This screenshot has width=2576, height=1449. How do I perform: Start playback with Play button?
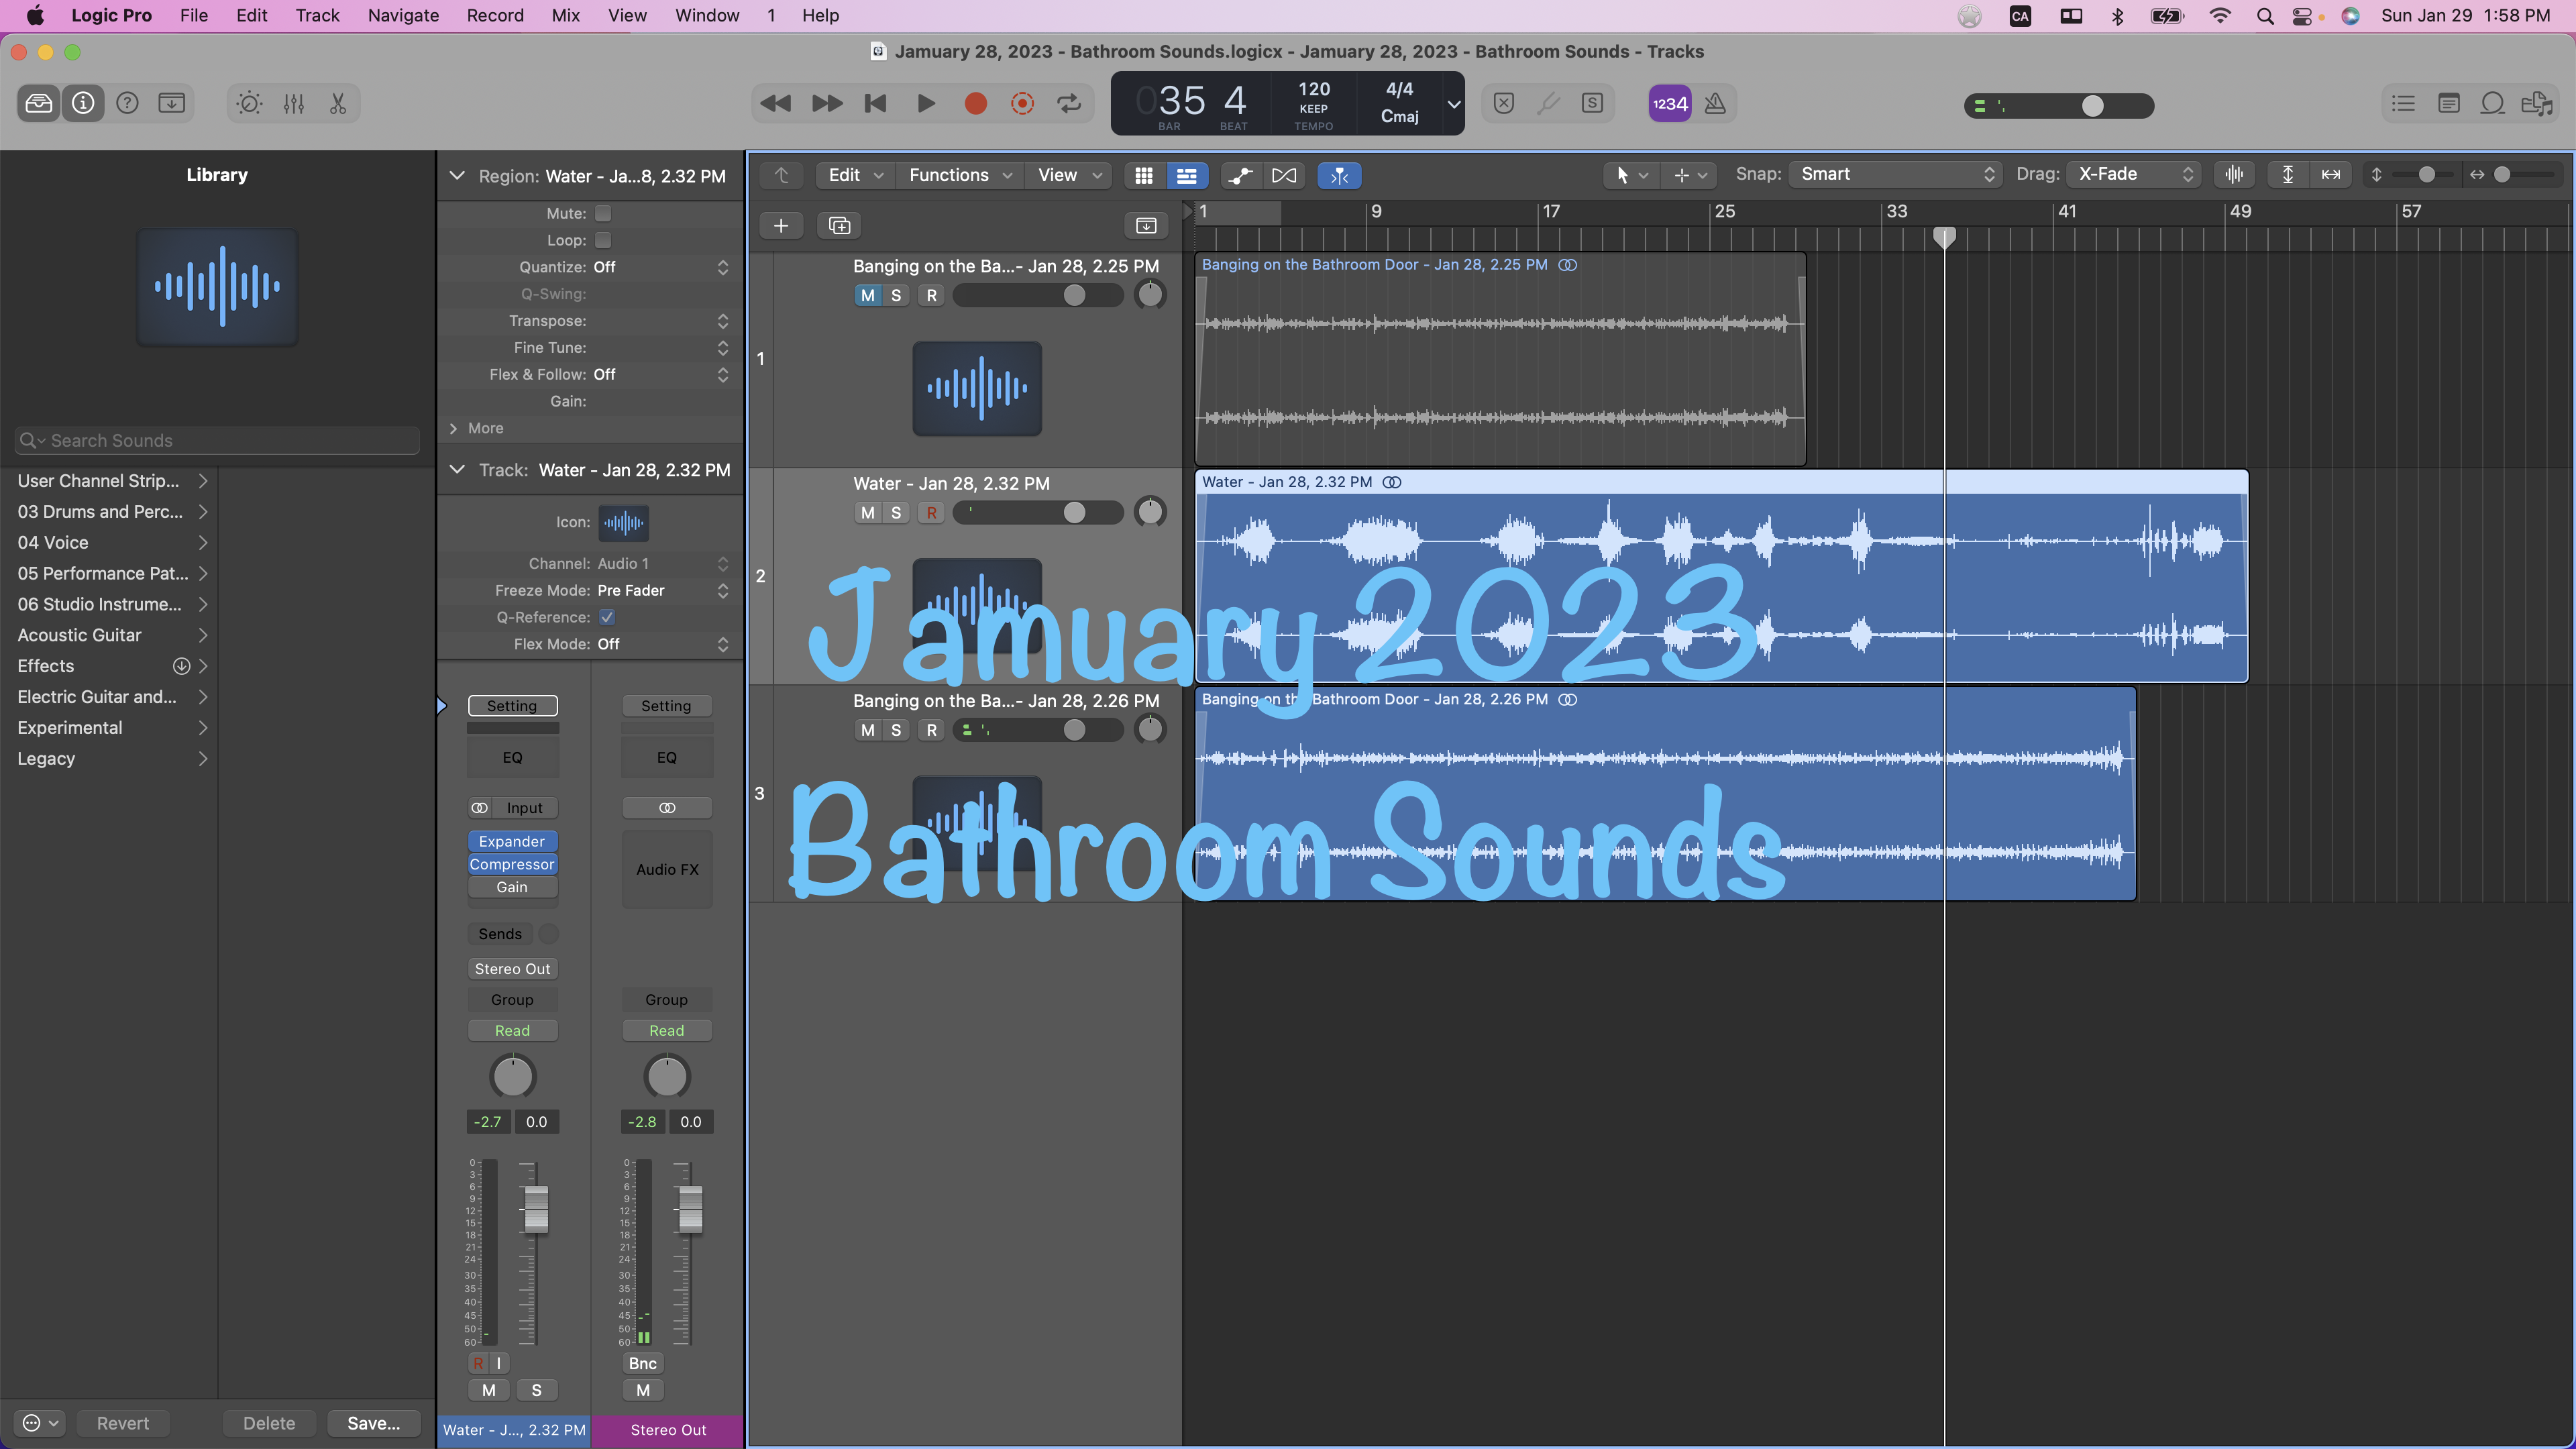[926, 103]
